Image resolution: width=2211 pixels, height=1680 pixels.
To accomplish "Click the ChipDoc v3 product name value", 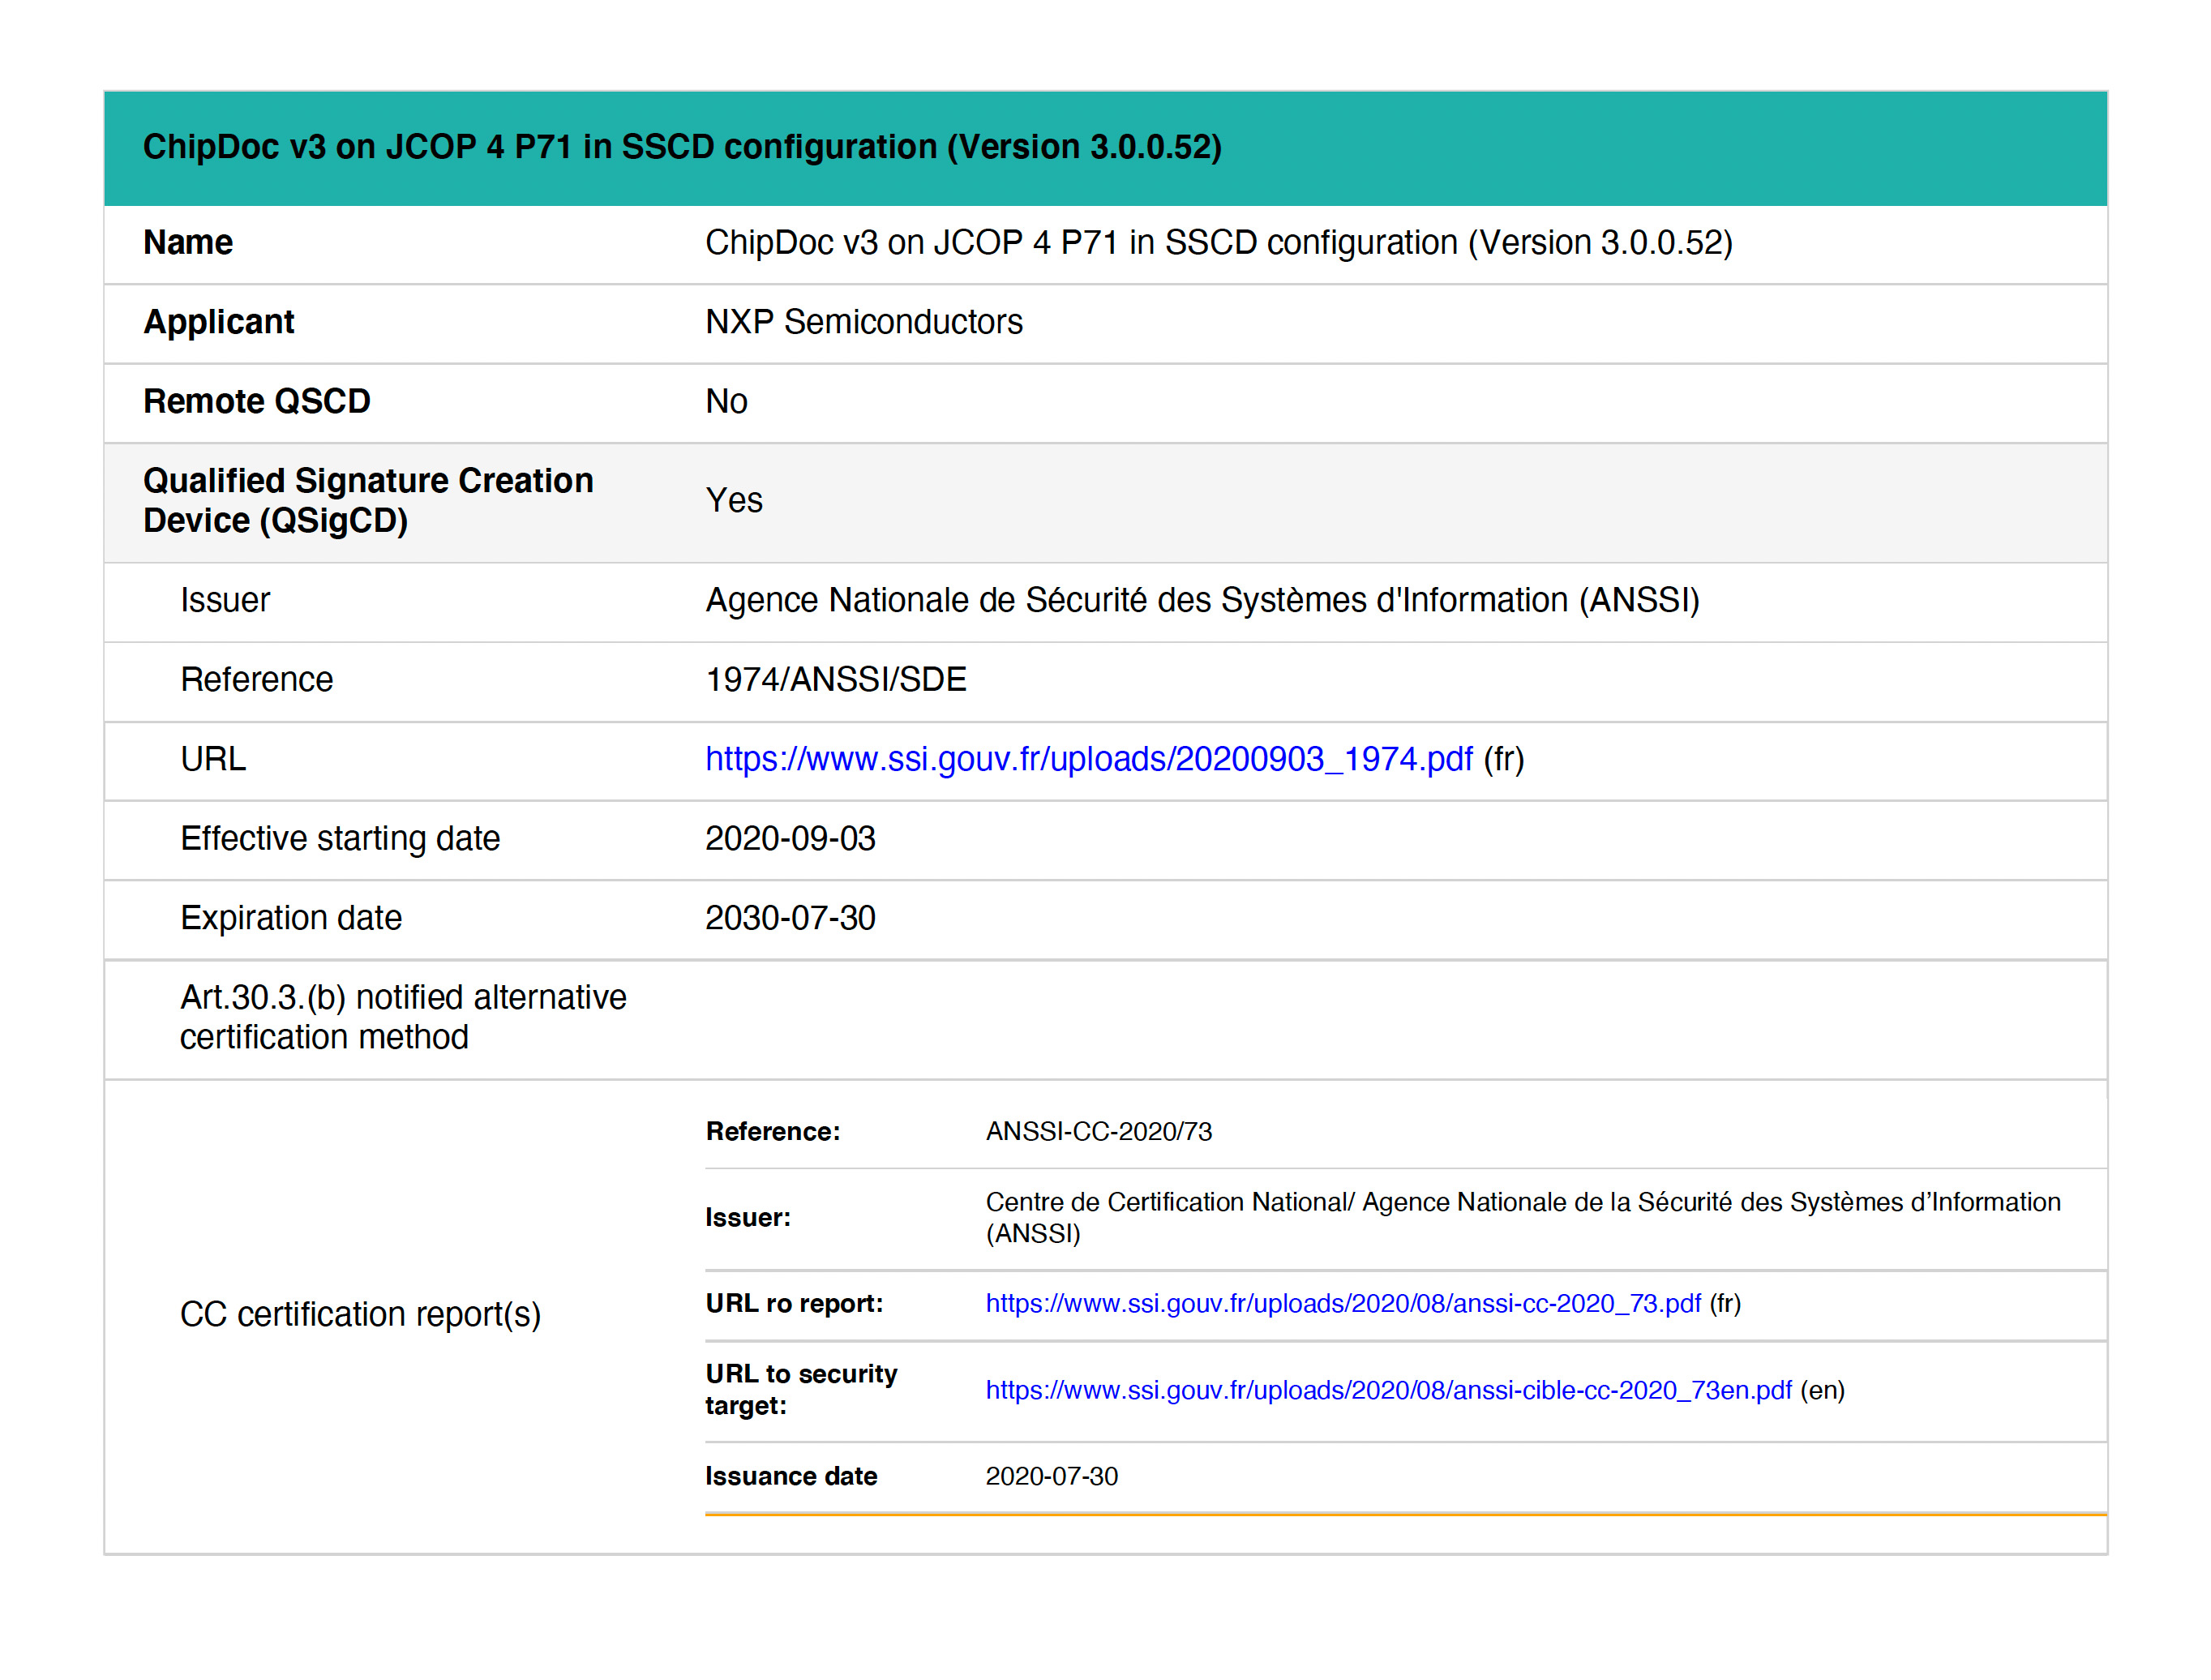I will 1218,243.
